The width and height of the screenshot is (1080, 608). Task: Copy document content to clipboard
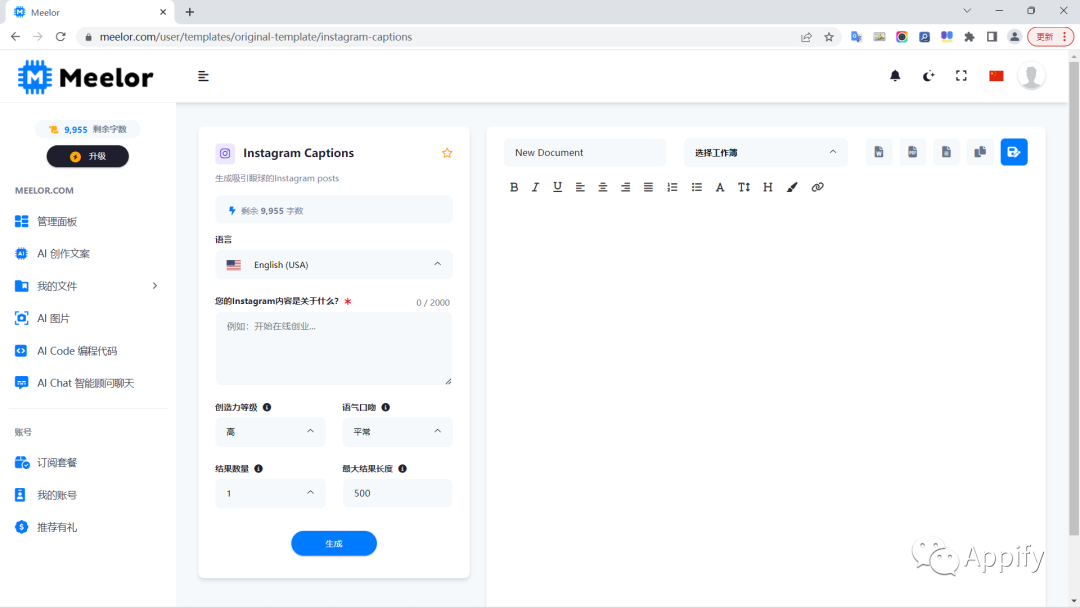980,152
